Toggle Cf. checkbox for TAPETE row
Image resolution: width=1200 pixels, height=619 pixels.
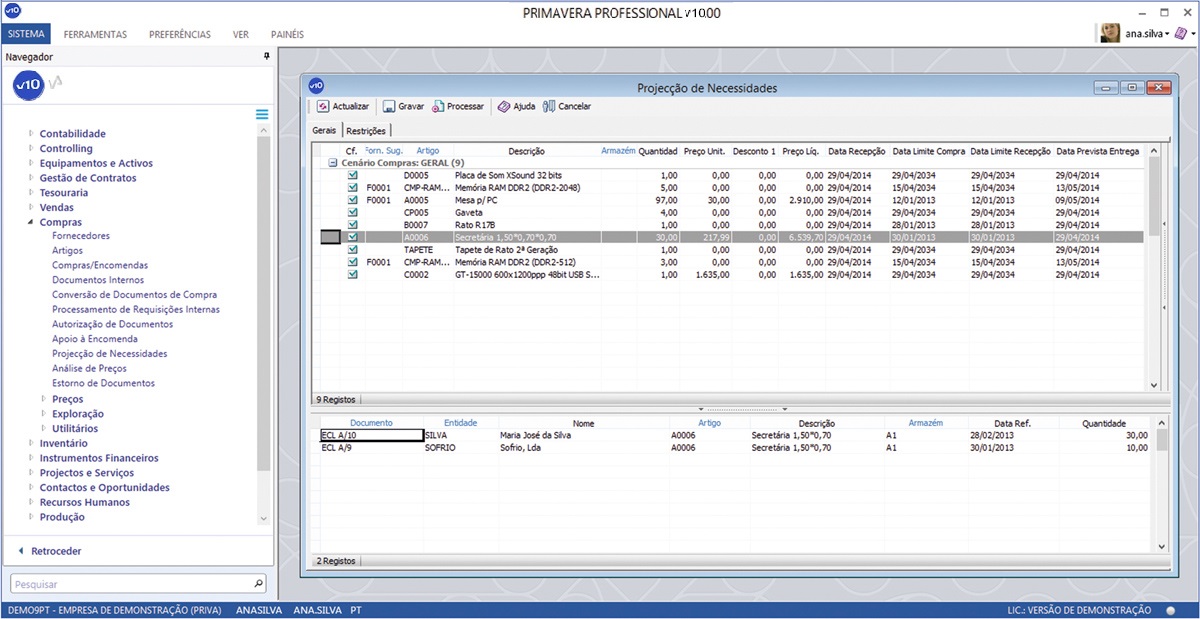(x=352, y=249)
